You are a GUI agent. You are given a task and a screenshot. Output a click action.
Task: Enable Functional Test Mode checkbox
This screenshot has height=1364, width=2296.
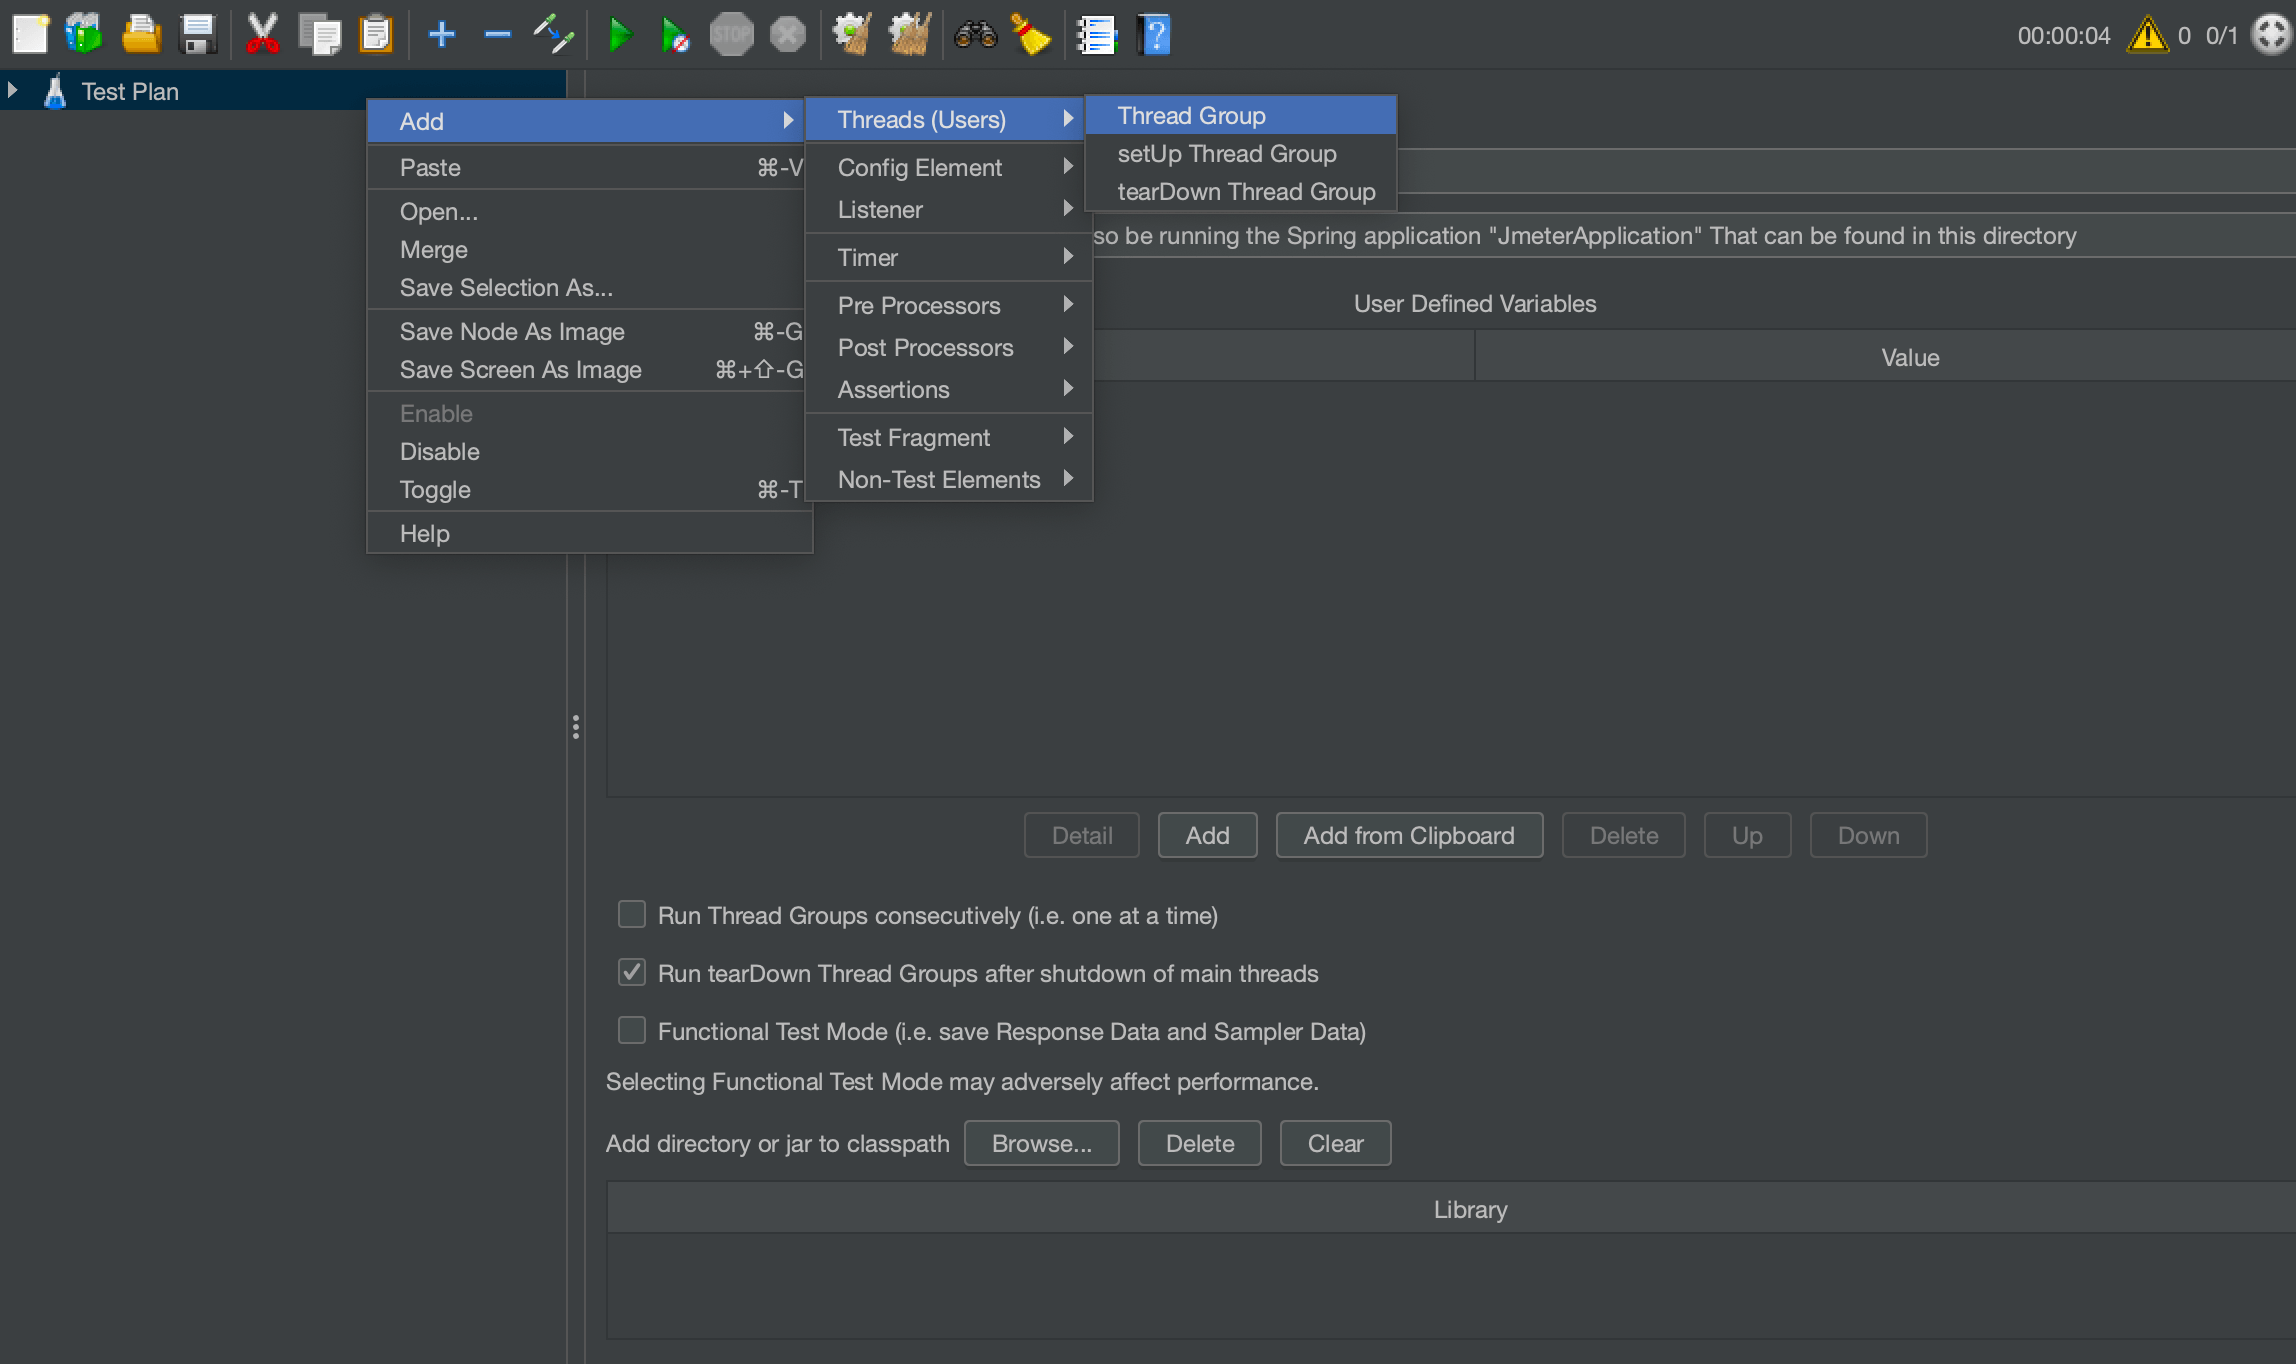click(632, 1030)
